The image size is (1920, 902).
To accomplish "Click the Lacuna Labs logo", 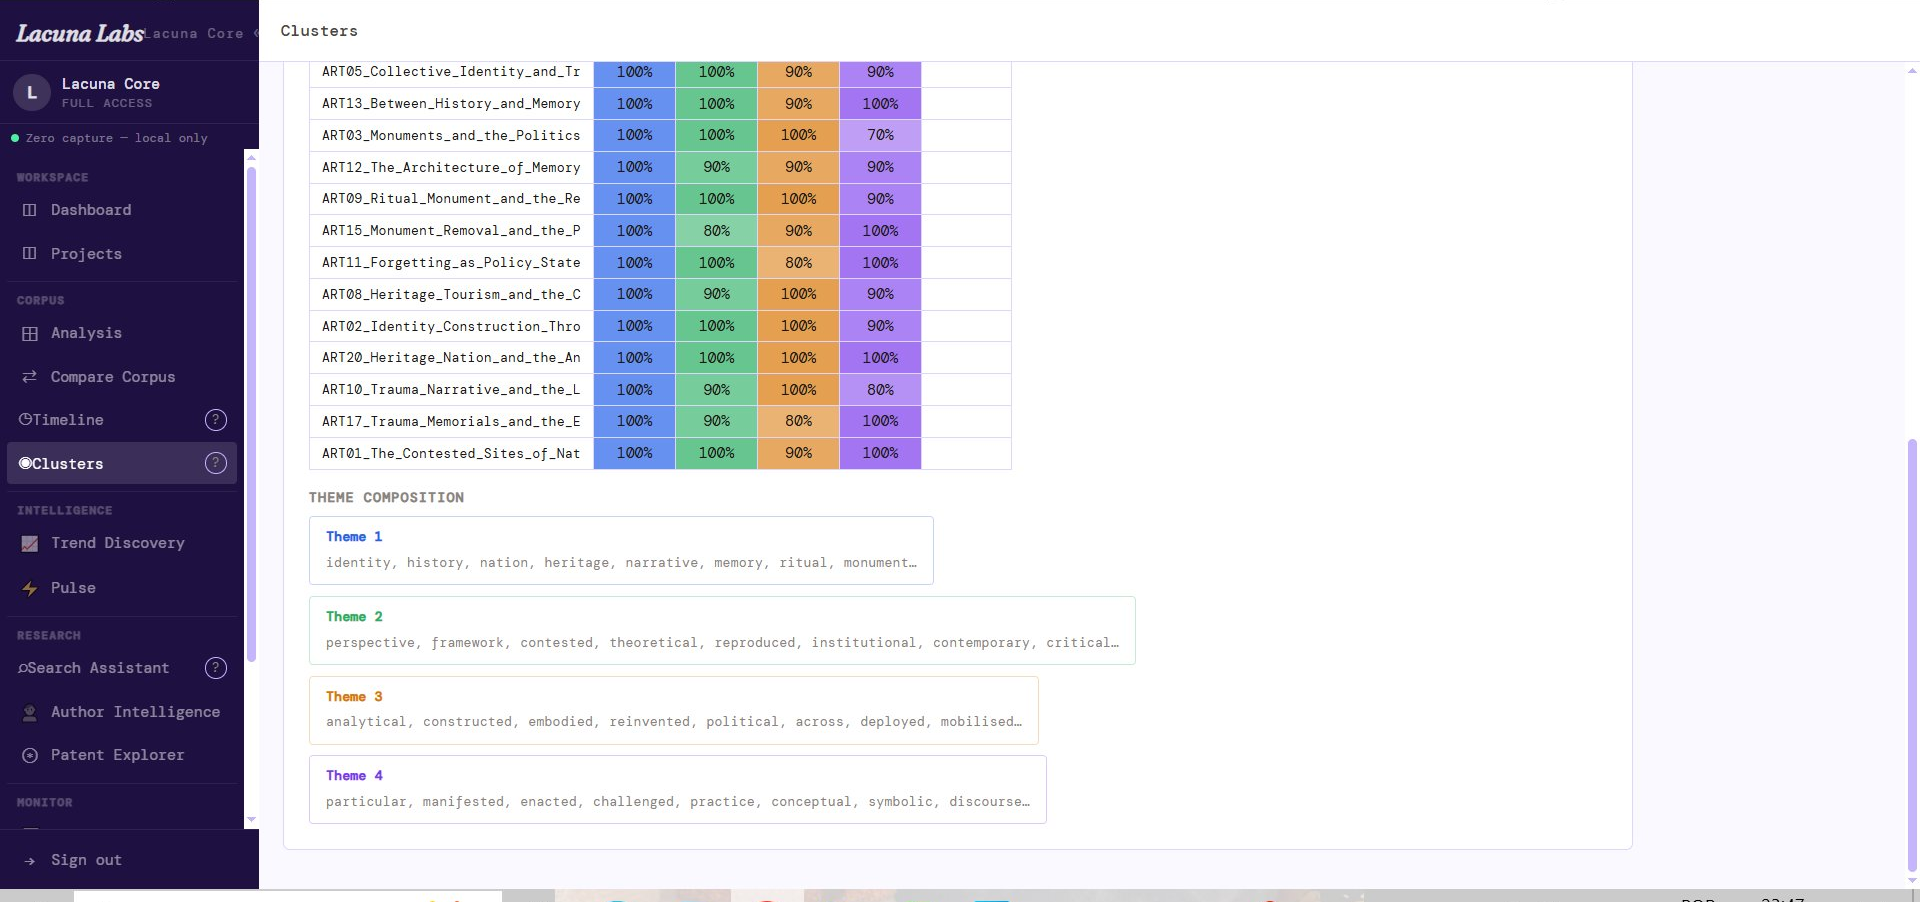I will point(79,33).
